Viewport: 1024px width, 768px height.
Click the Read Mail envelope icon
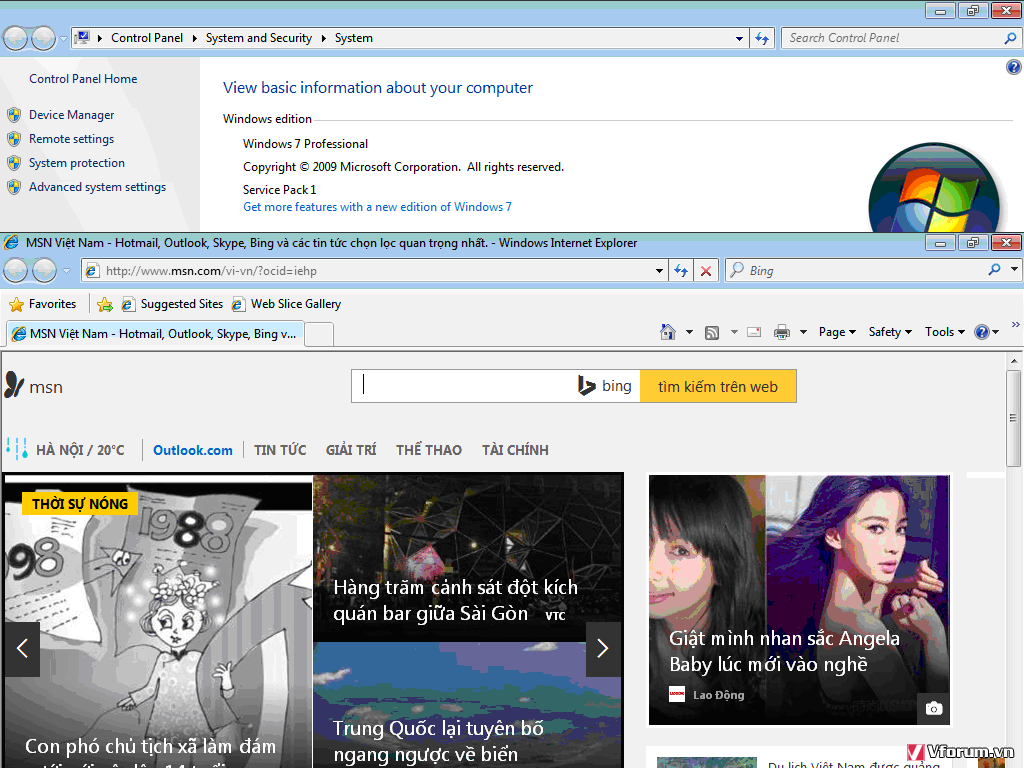[x=754, y=332]
